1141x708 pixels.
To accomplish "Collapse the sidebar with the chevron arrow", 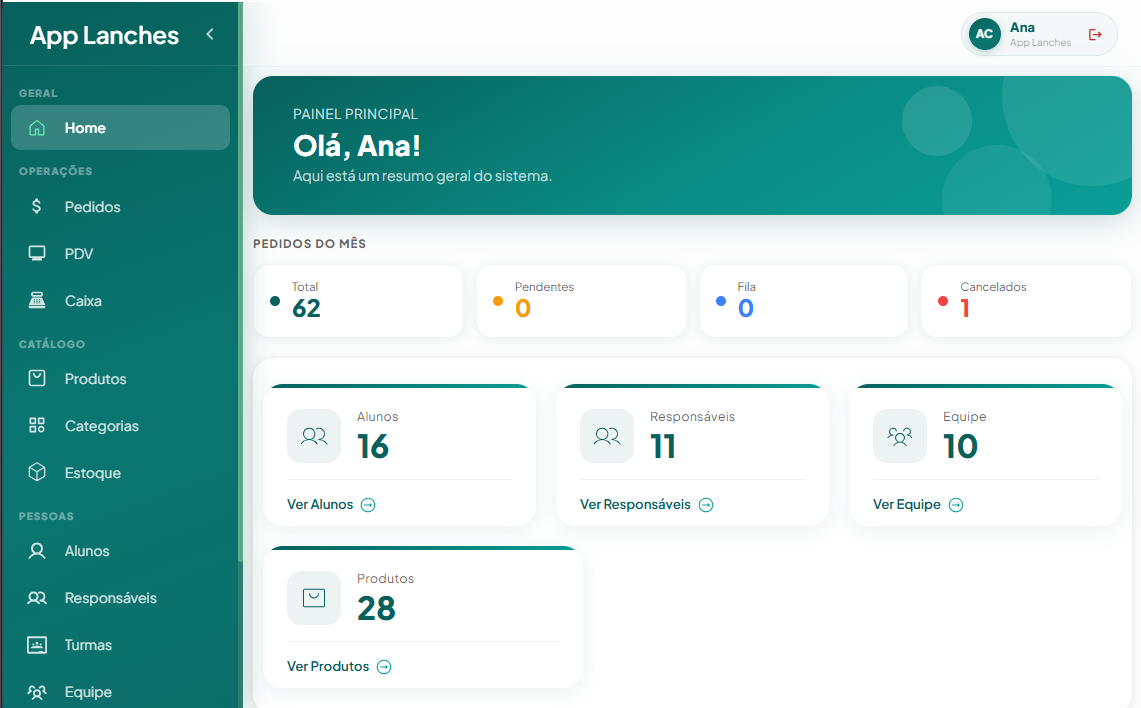I will 210,34.
